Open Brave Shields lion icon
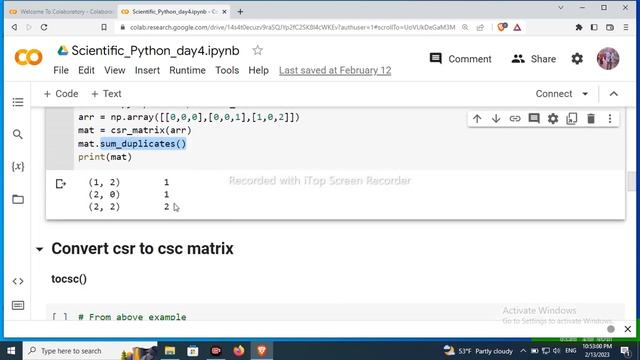Viewport: 640px width, 360px height. [502, 27]
